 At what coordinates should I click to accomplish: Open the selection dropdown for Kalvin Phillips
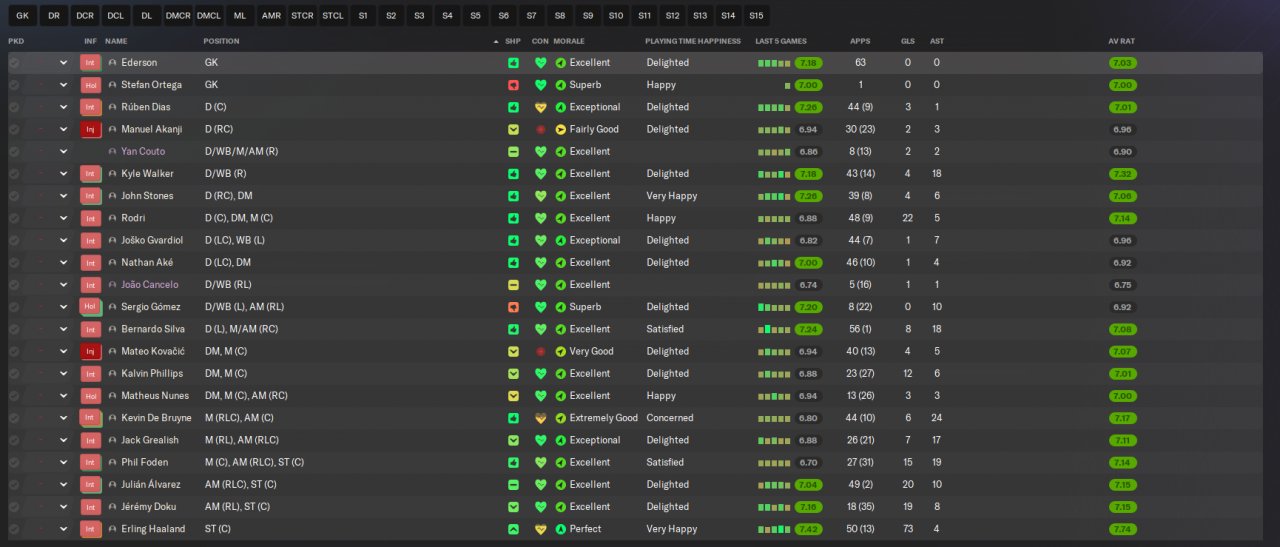tap(63, 373)
